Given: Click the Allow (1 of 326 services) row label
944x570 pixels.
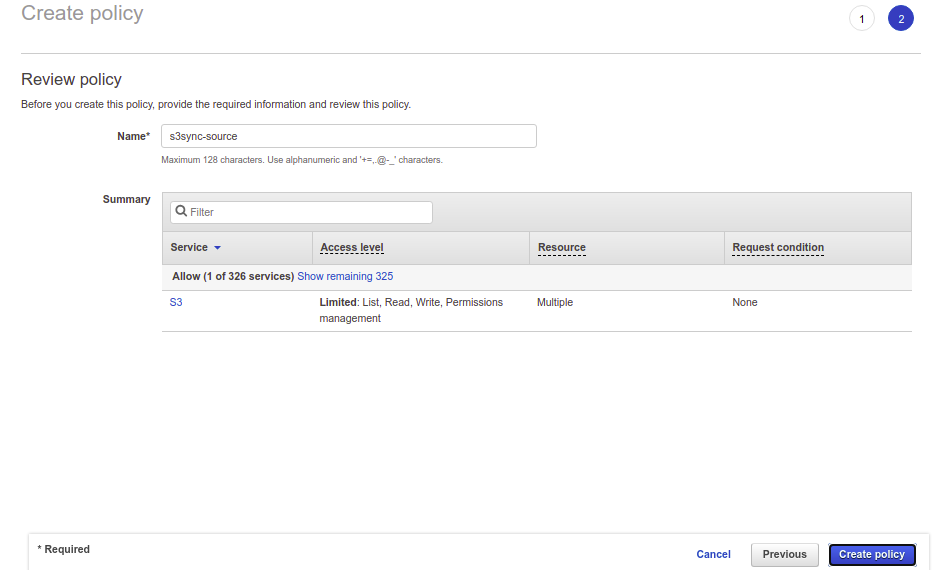Looking at the screenshot, I should click(x=233, y=277).
